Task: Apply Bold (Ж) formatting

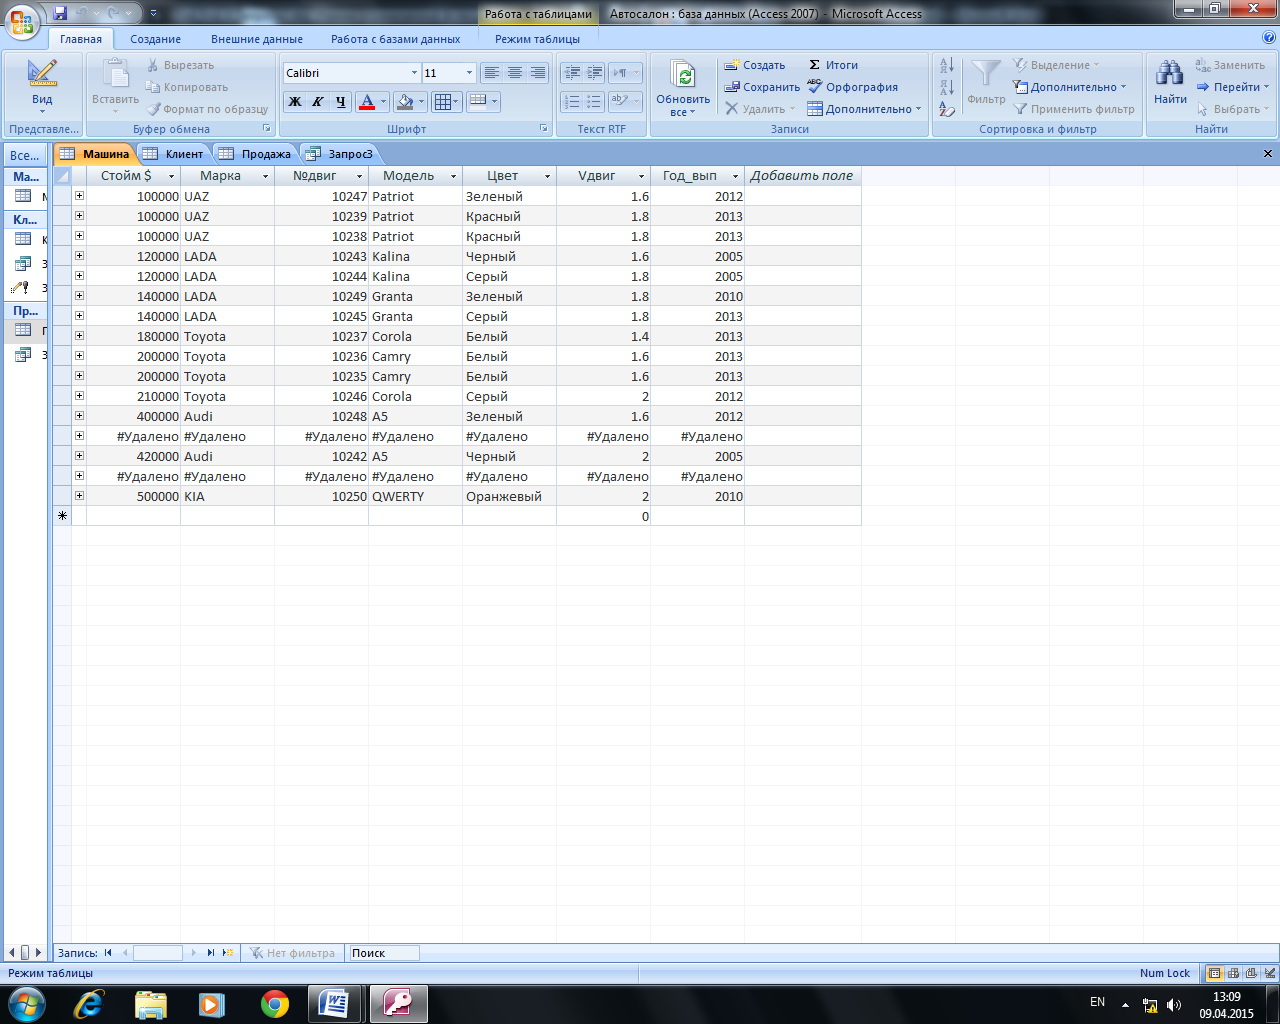Action: click(x=295, y=101)
